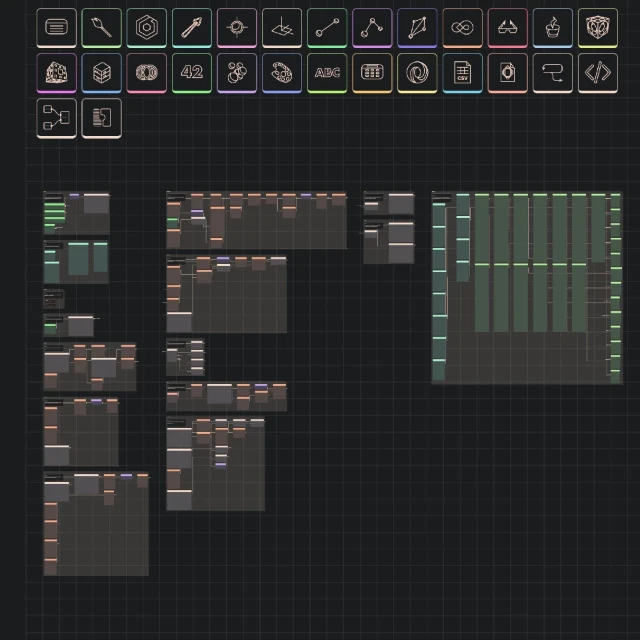Select the ABC text icon
Image resolution: width=640 pixels, height=640 pixels.
tap(327, 73)
